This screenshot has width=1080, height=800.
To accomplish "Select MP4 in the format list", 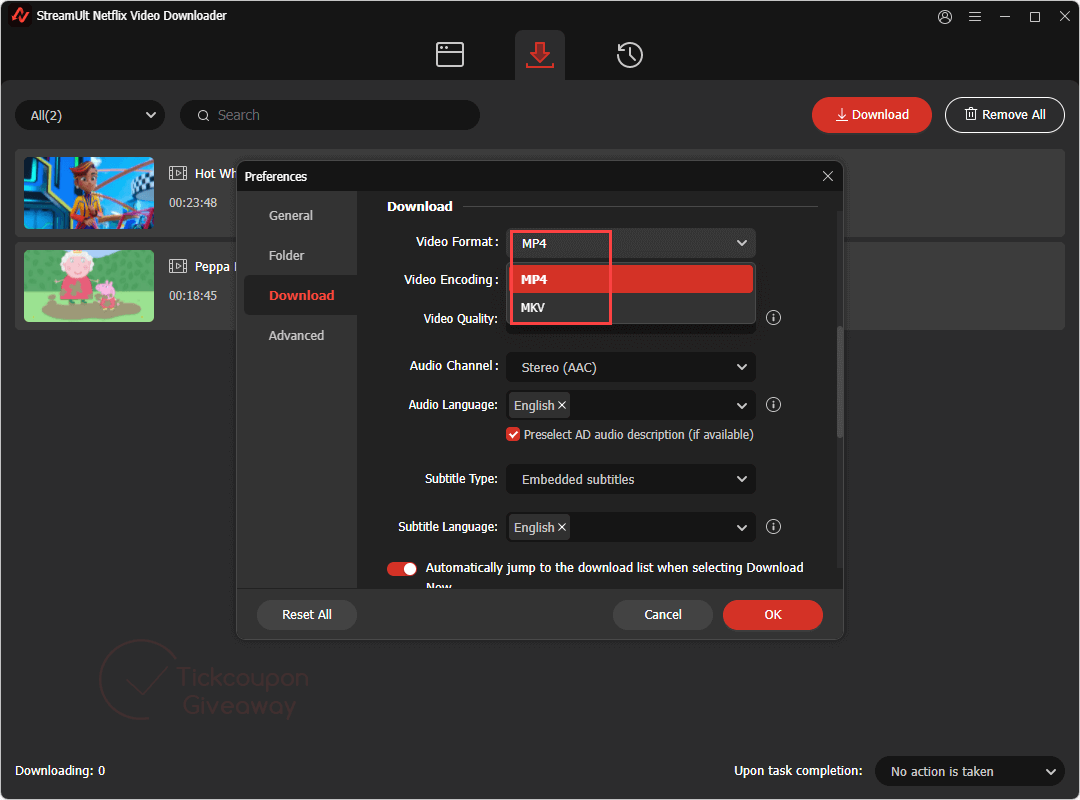I will [631, 279].
